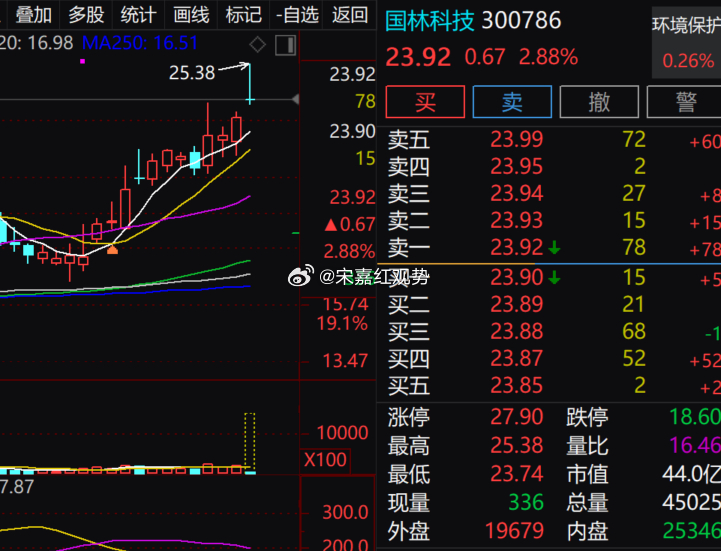Click the 13.47 price axis label

pos(345,361)
